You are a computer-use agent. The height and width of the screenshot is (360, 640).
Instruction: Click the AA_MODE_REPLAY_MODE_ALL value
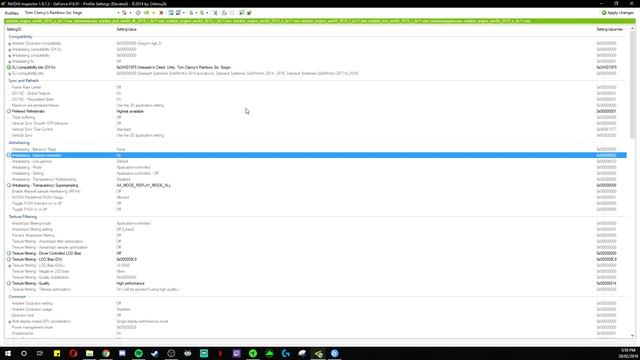(144, 185)
